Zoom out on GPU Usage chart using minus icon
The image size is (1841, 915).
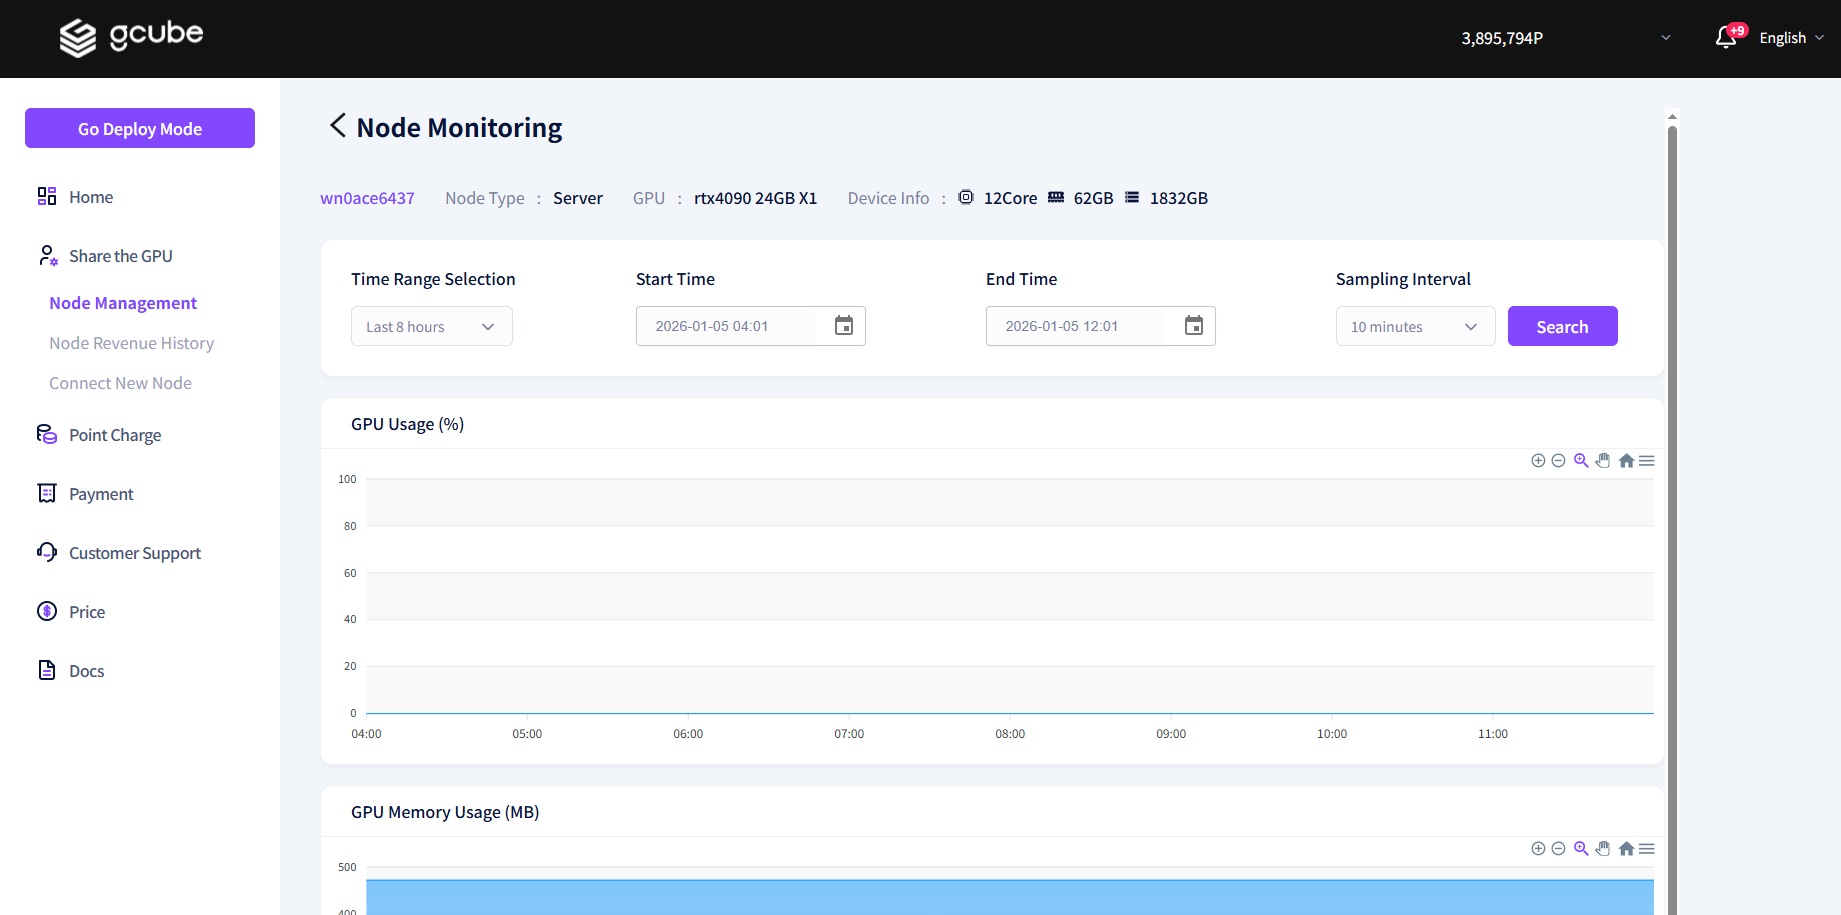[1559, 460]
